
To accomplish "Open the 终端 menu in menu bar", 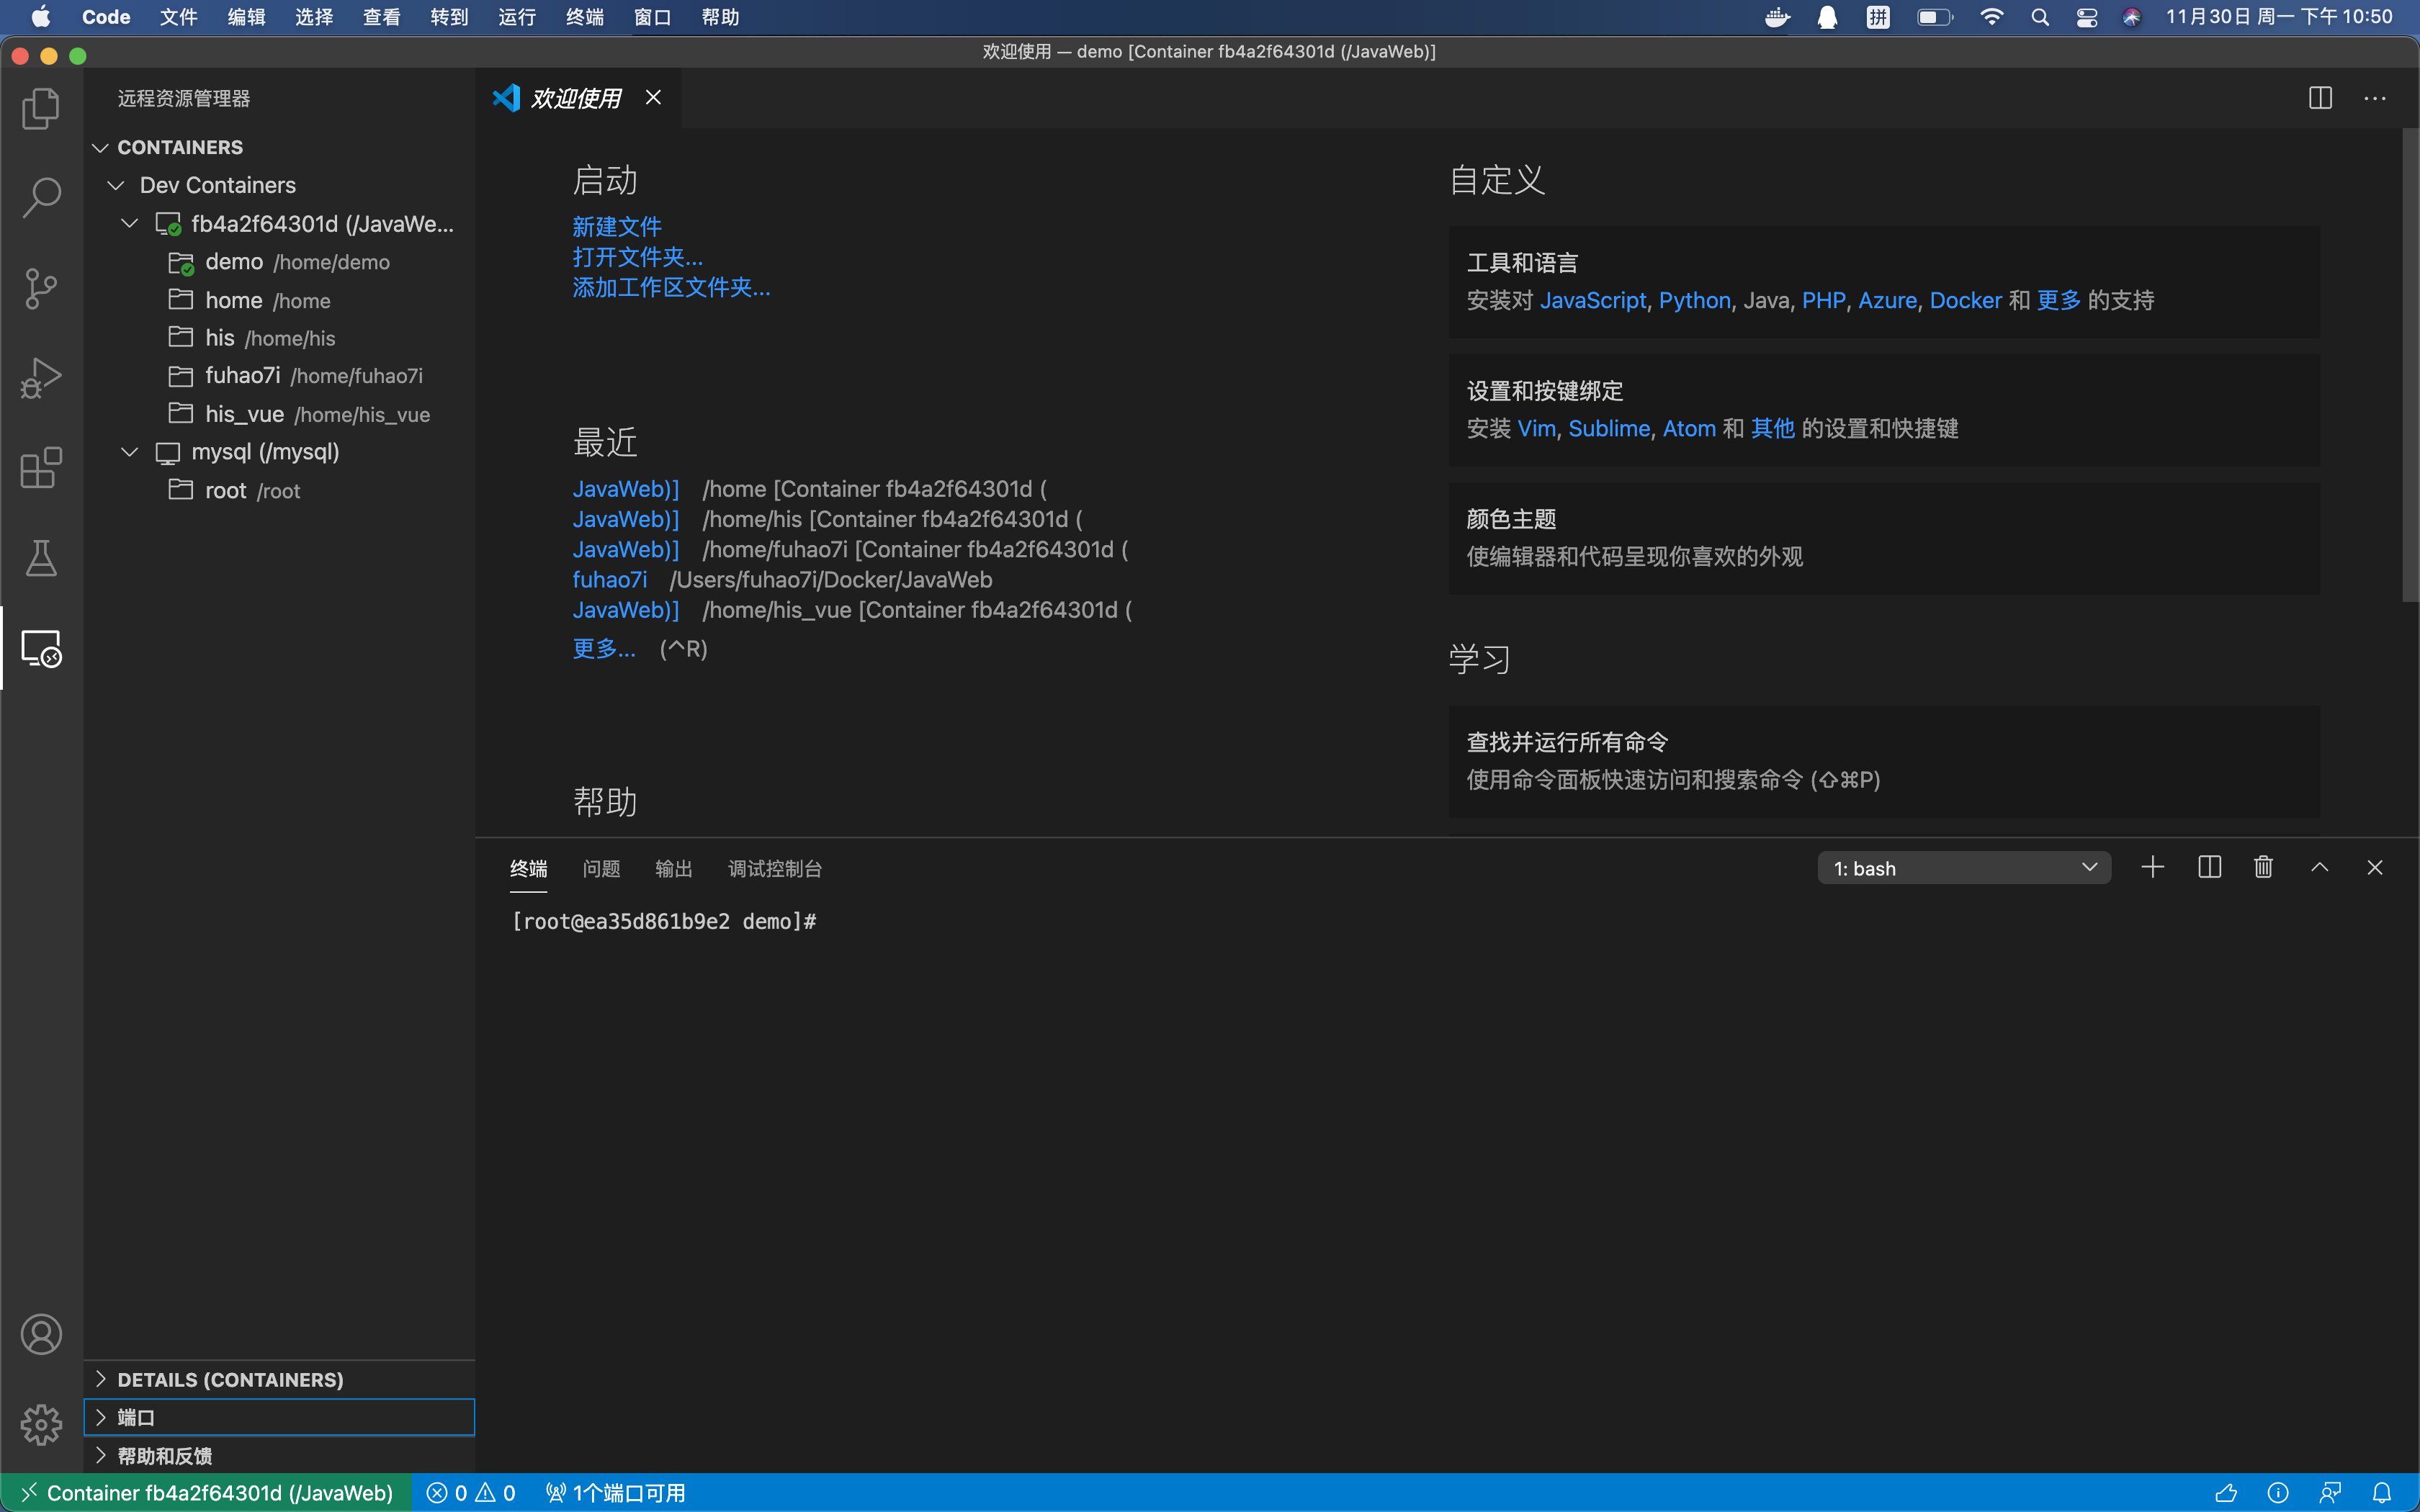I will pos(584,17).
